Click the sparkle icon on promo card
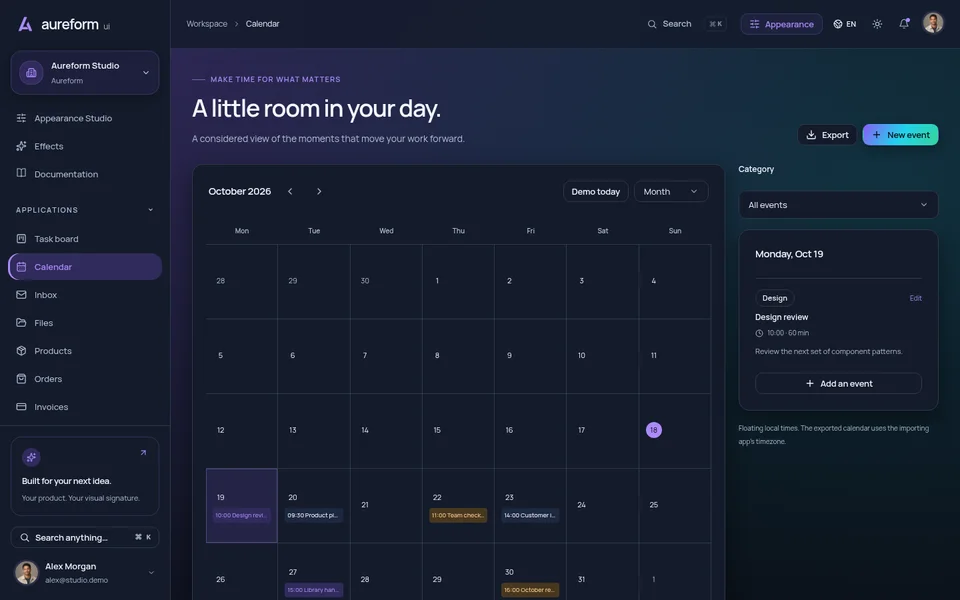960x600 pixels. (31, 457)
